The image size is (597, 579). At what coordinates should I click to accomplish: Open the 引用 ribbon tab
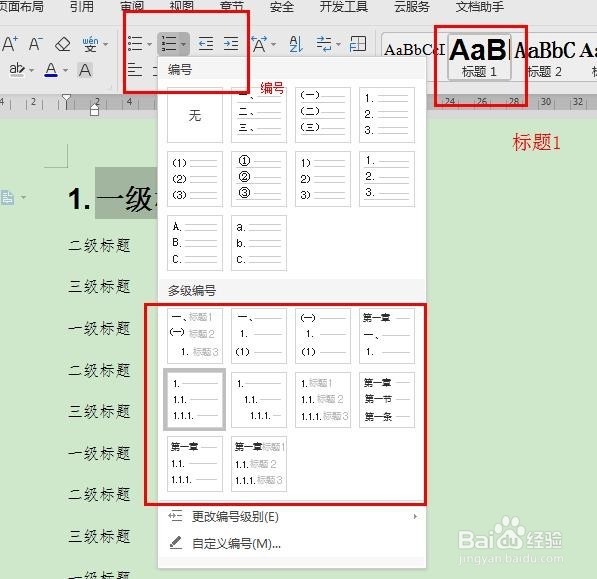(82, 6)
